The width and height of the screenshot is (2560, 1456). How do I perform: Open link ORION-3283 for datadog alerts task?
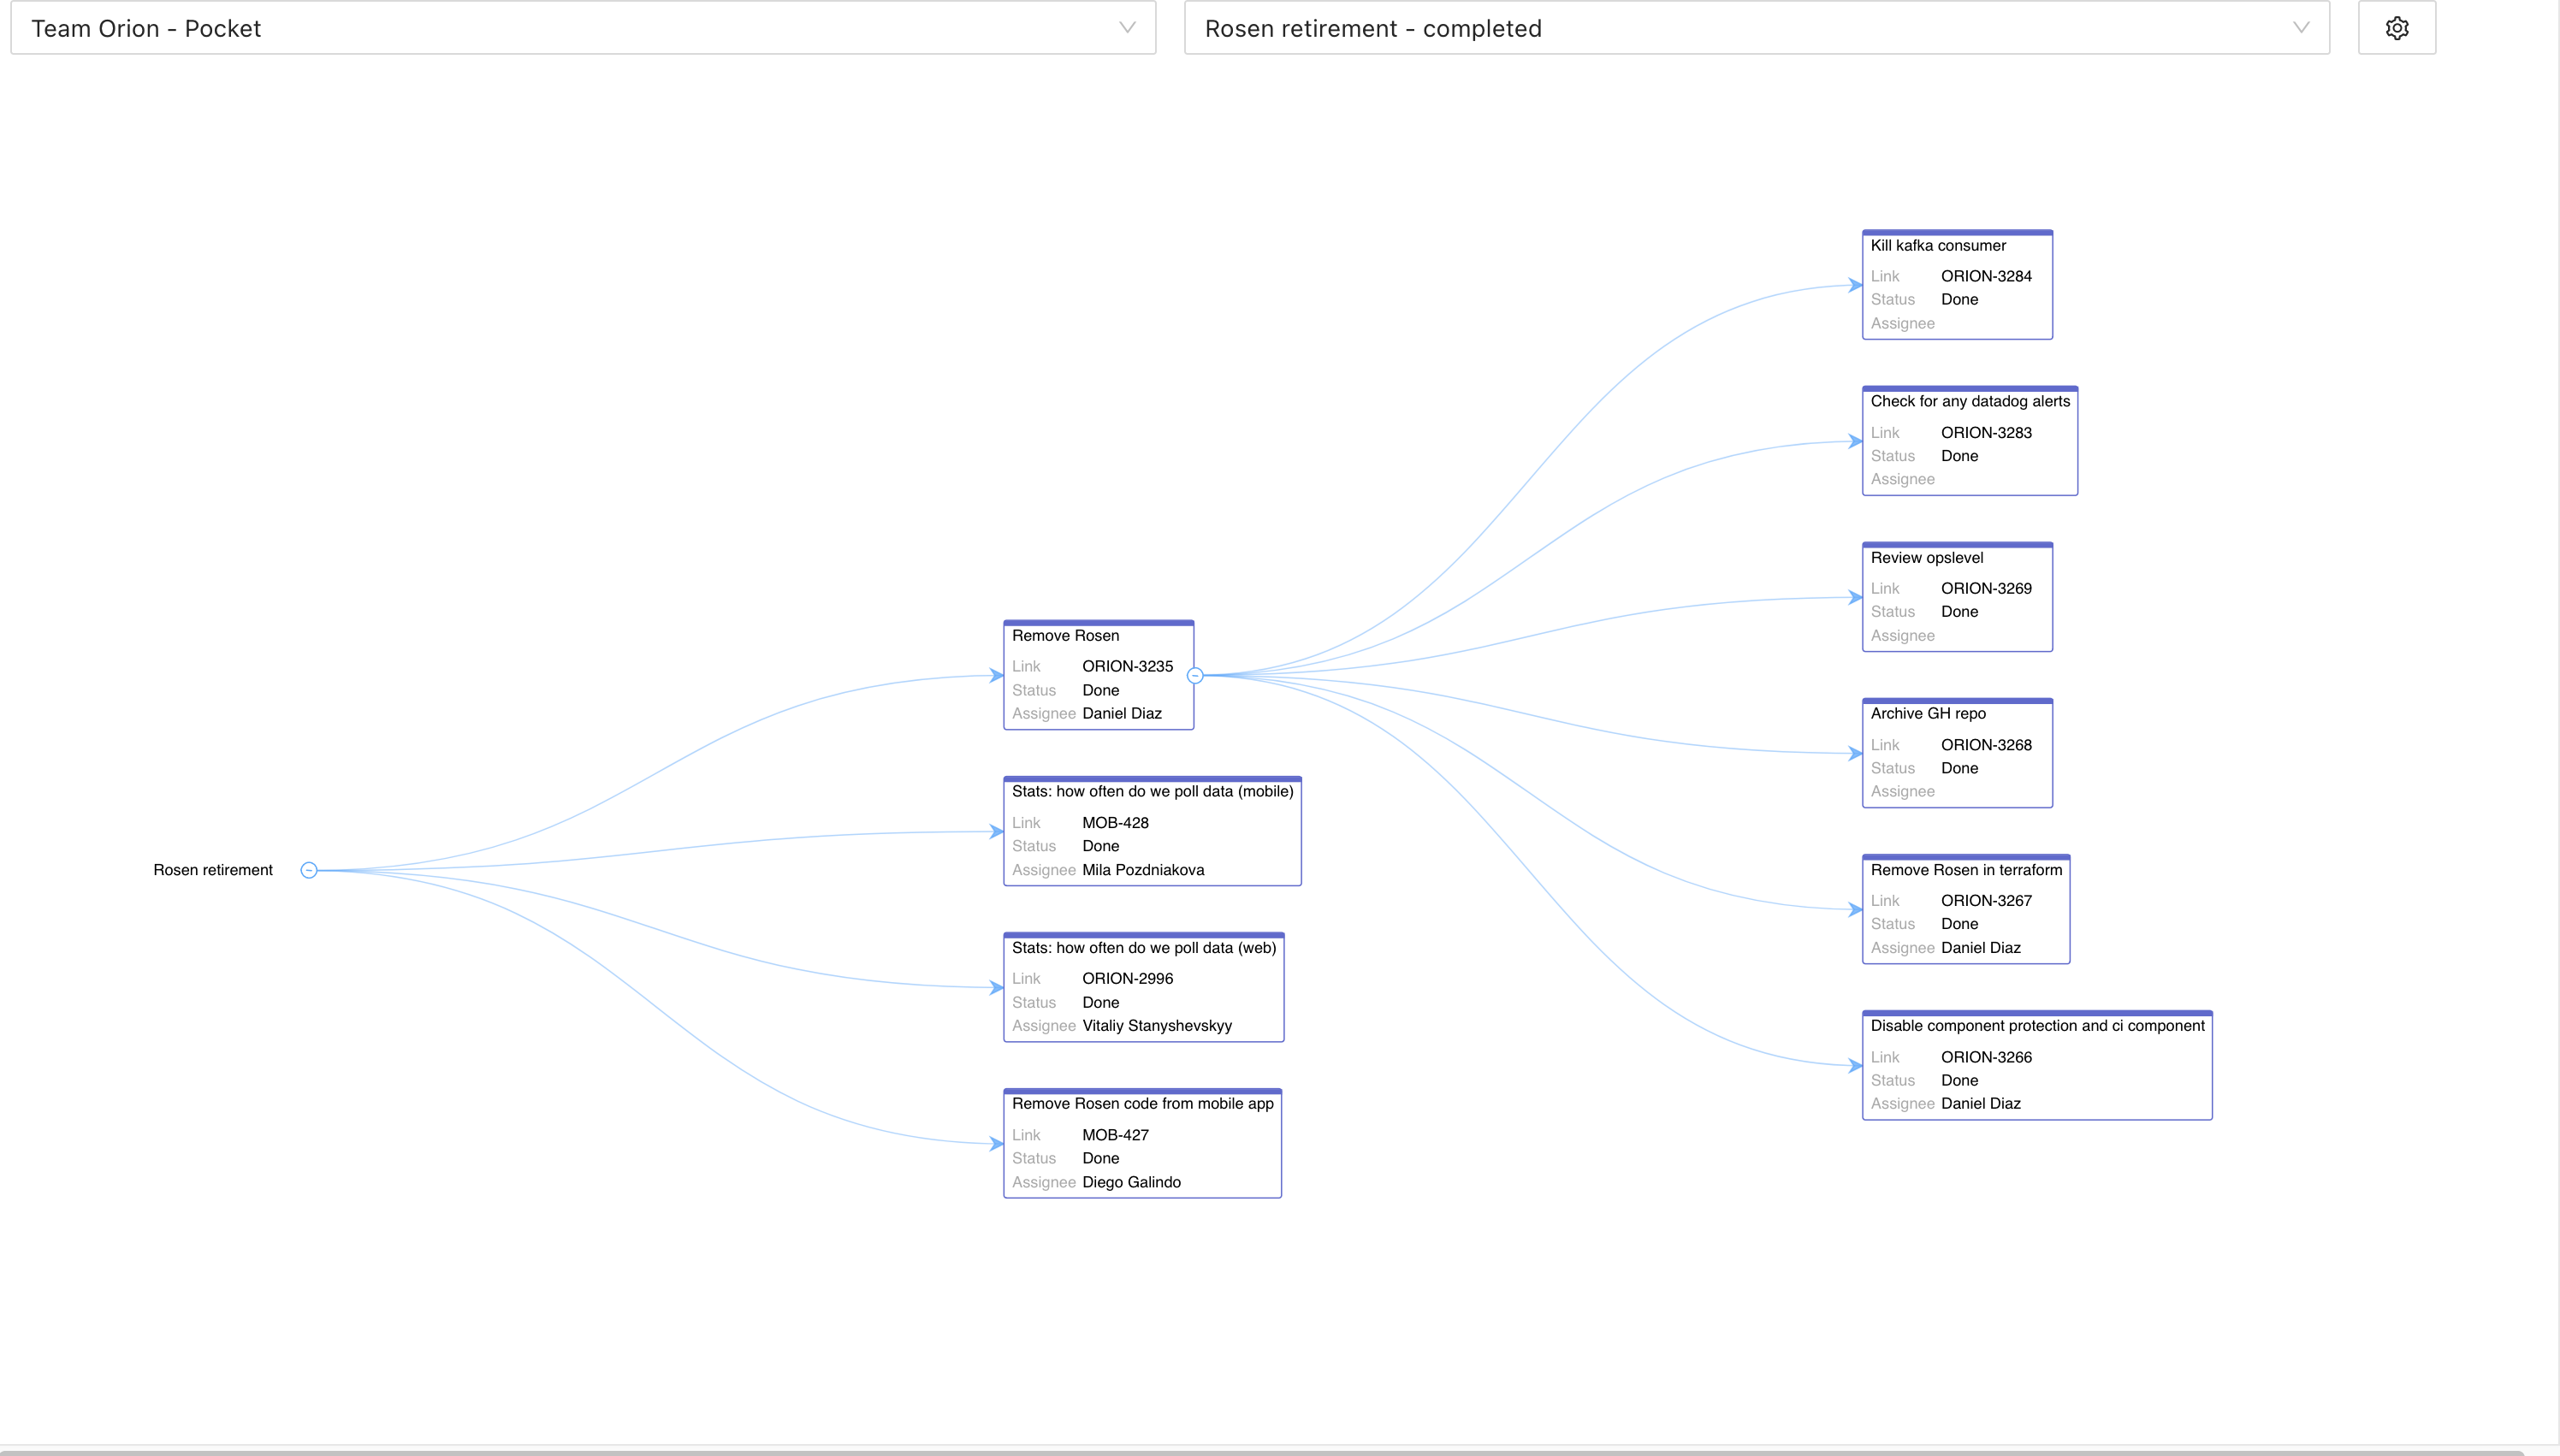1986,432
